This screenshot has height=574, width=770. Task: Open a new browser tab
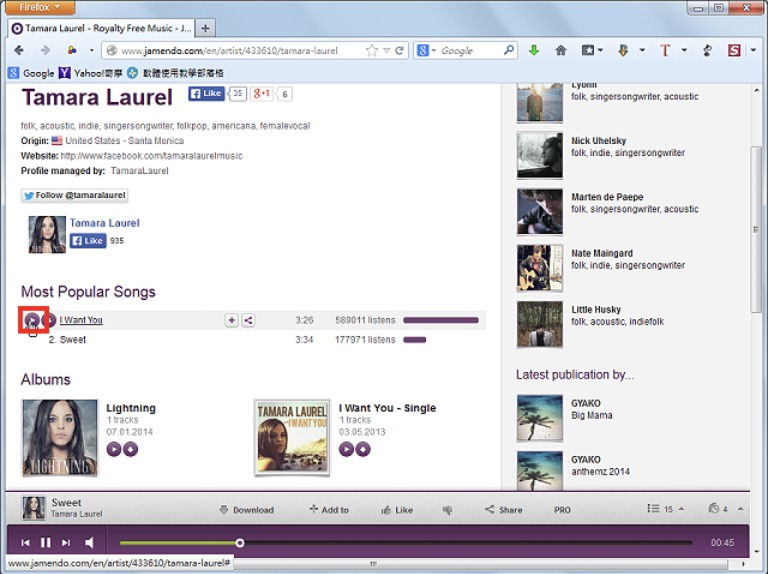205,28
